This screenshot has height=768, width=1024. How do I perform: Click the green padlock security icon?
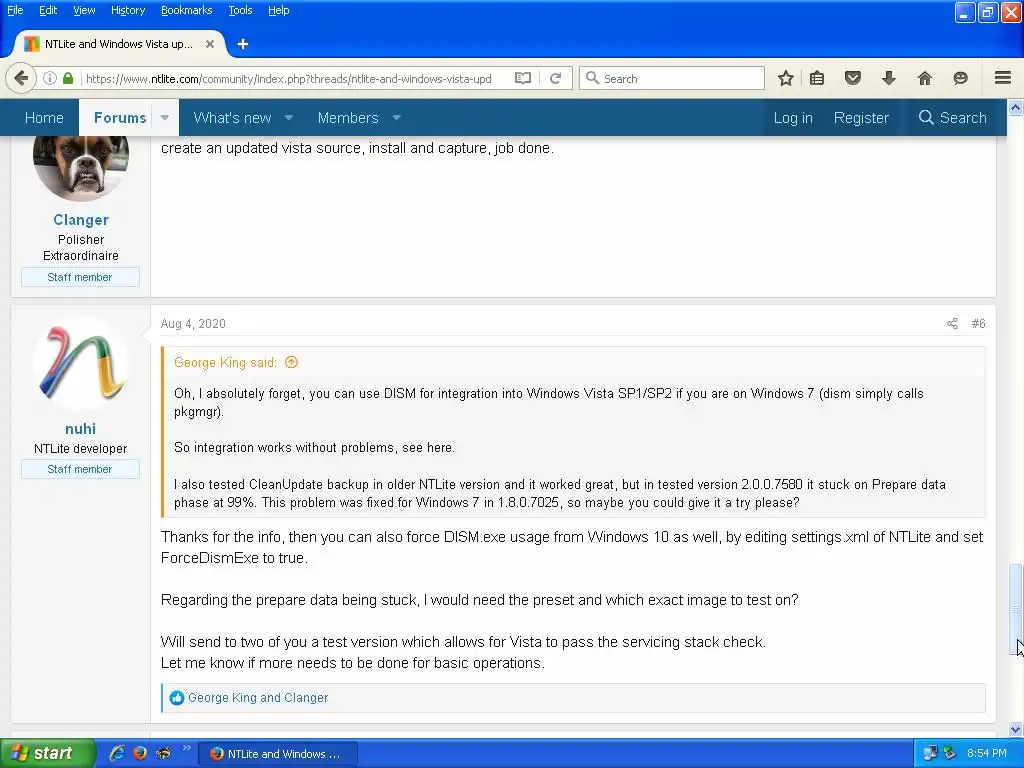point(68,78)
